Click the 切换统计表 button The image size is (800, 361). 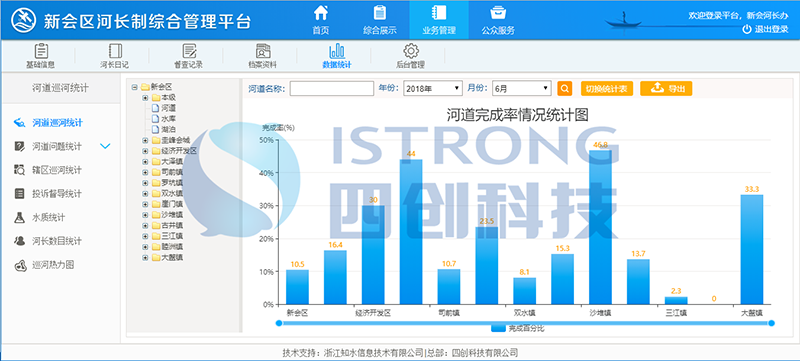click(607, 88)
